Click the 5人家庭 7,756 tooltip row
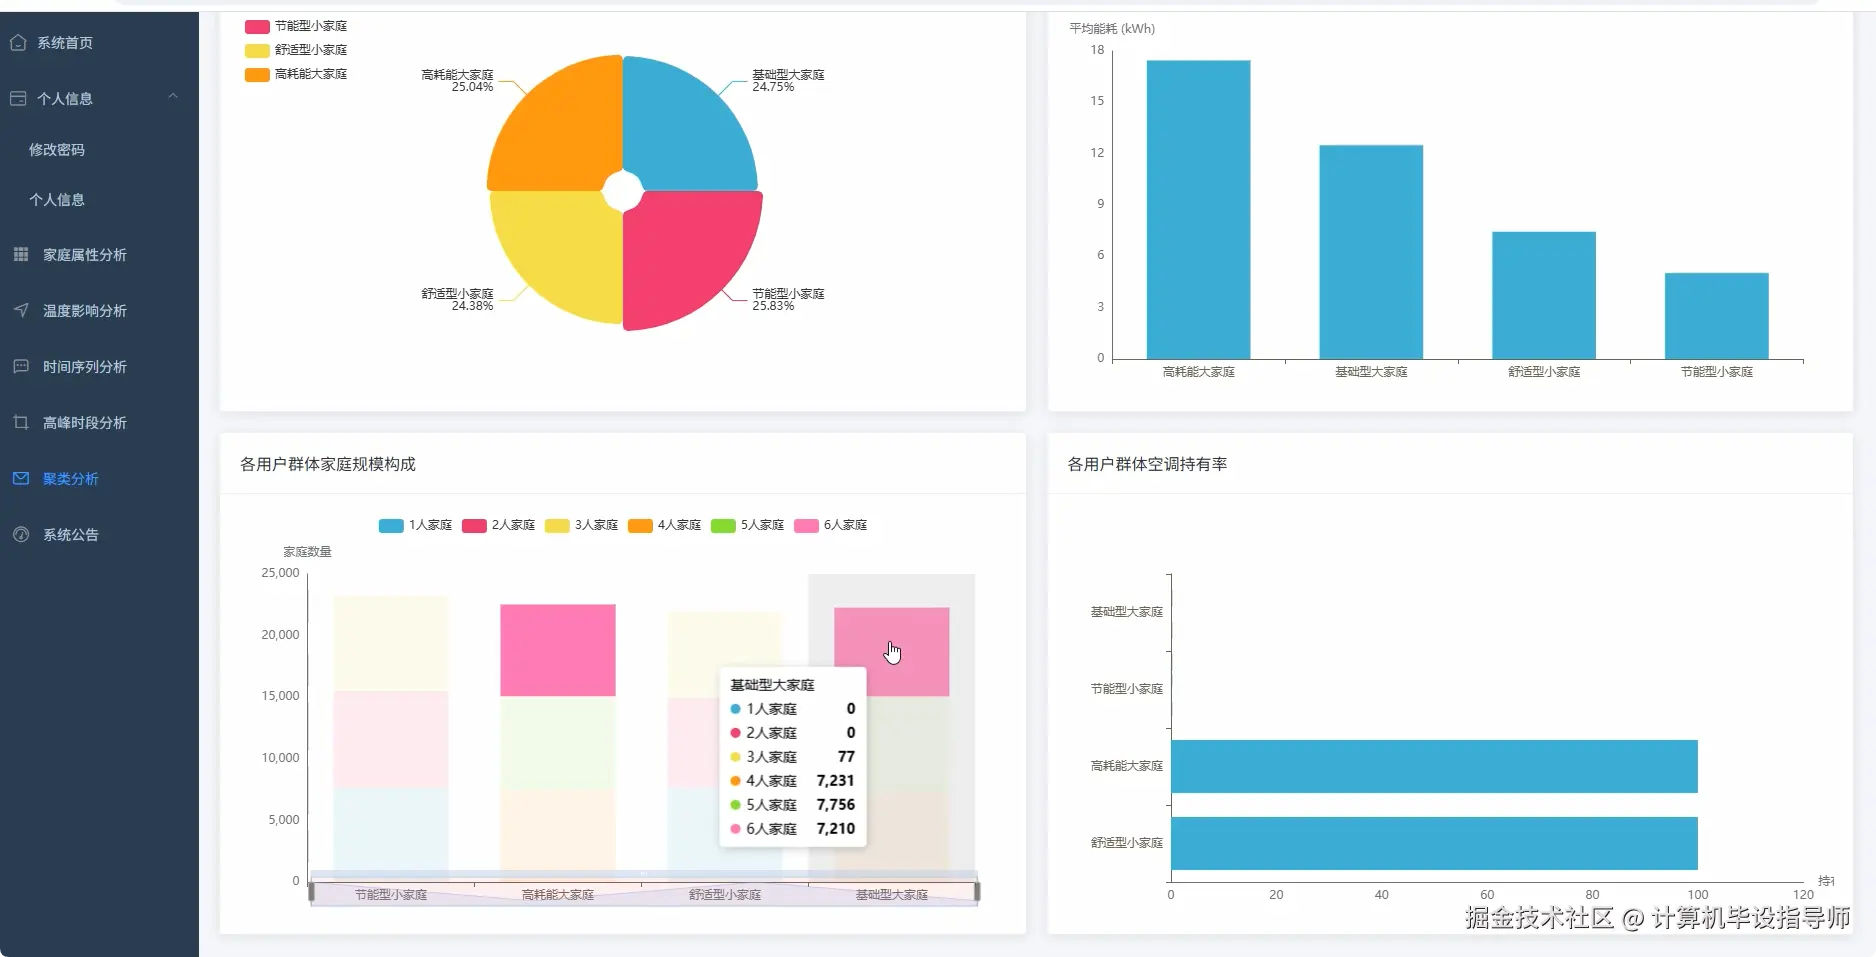1876x957 pixels. coord(793,805)
